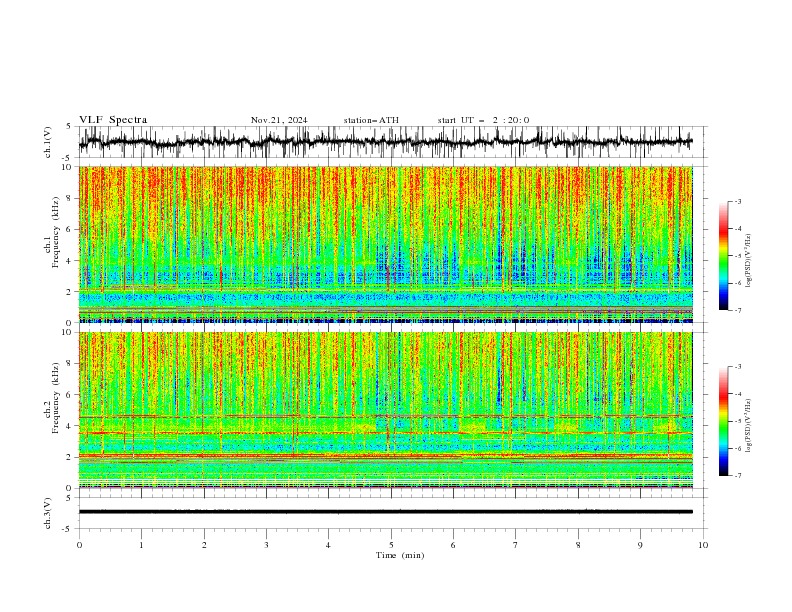The width and height of the screenshot is (792, 612).
Task: Click the "5" volt tick of the ch.1 waveform
Action: tap(68, 127)
